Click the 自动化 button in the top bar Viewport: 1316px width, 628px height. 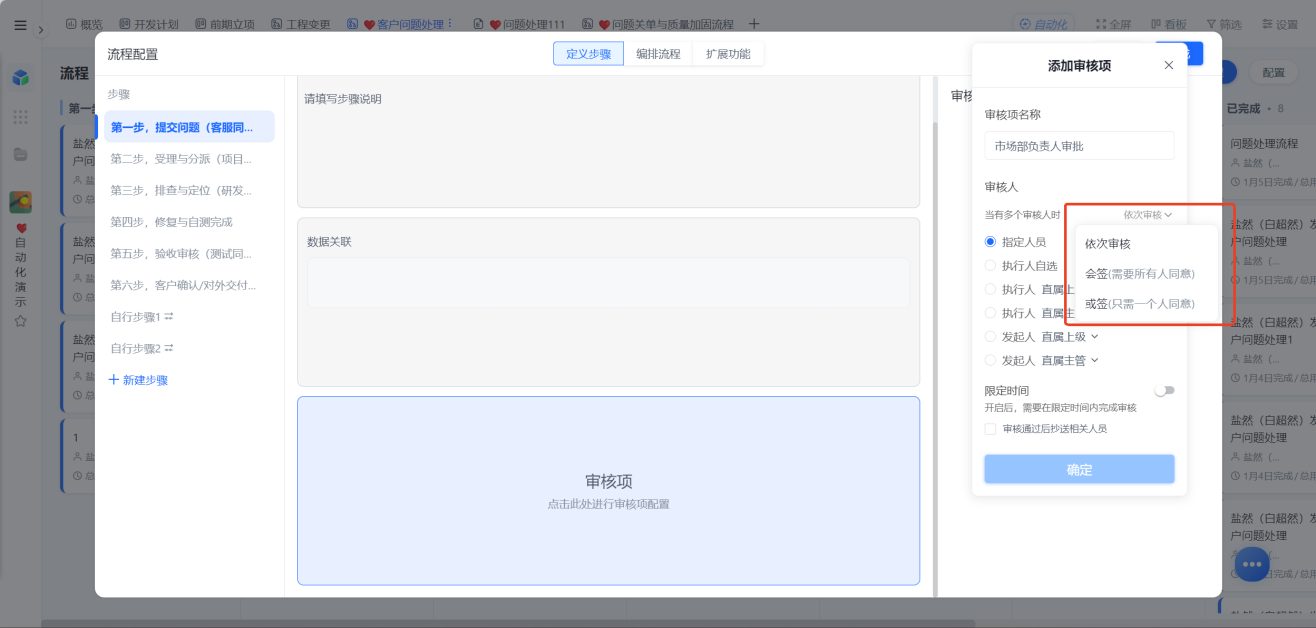click(x=1042, y=24)
